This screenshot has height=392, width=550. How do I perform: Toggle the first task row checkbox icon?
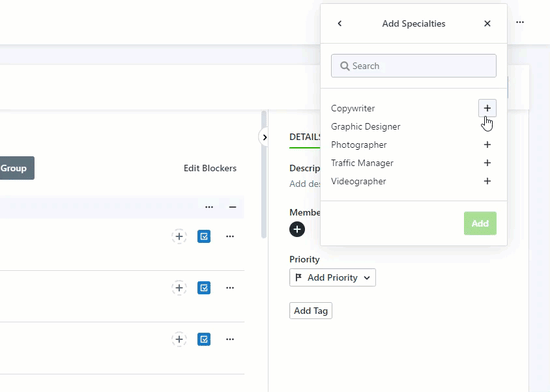coord(204,236)
